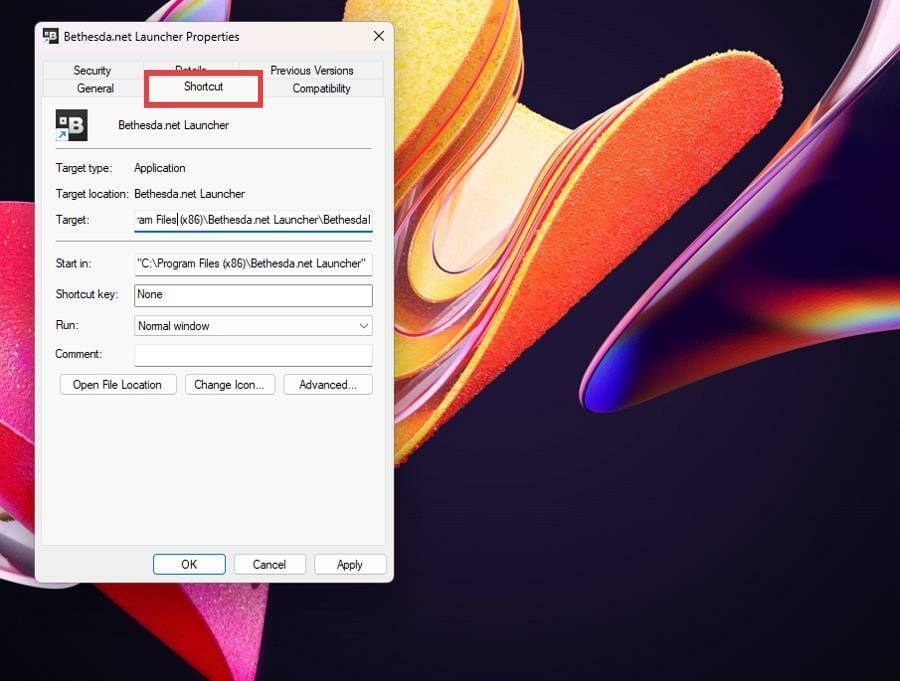Confirm changes with the OK button
The width and height of the screenshot is (900, 681).
tap(189, 564)
